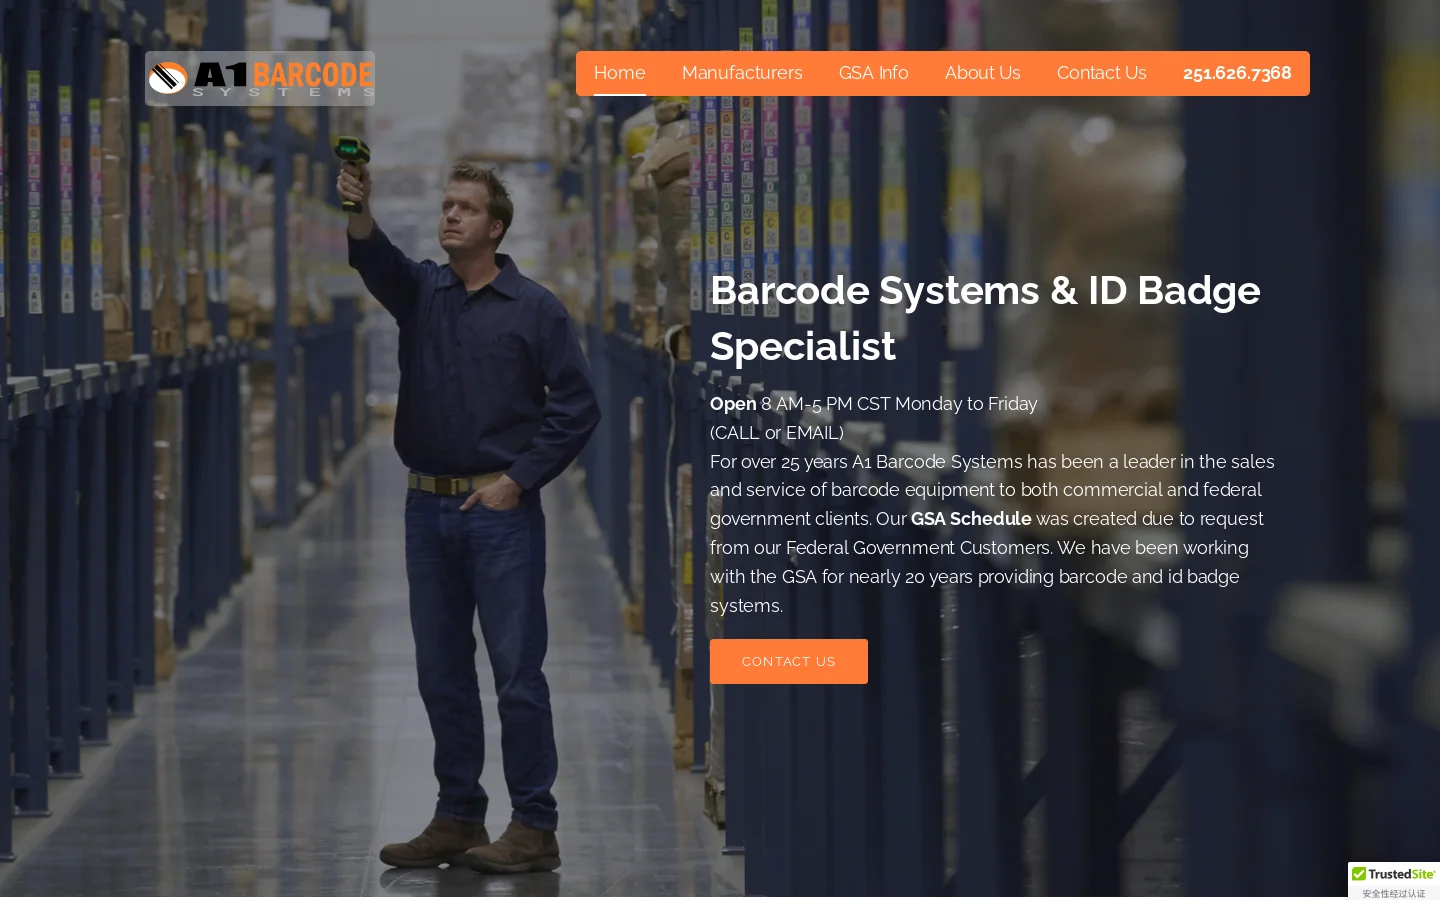Click the '(CALL or EMAIL)' text

click(x=777, y=433)
